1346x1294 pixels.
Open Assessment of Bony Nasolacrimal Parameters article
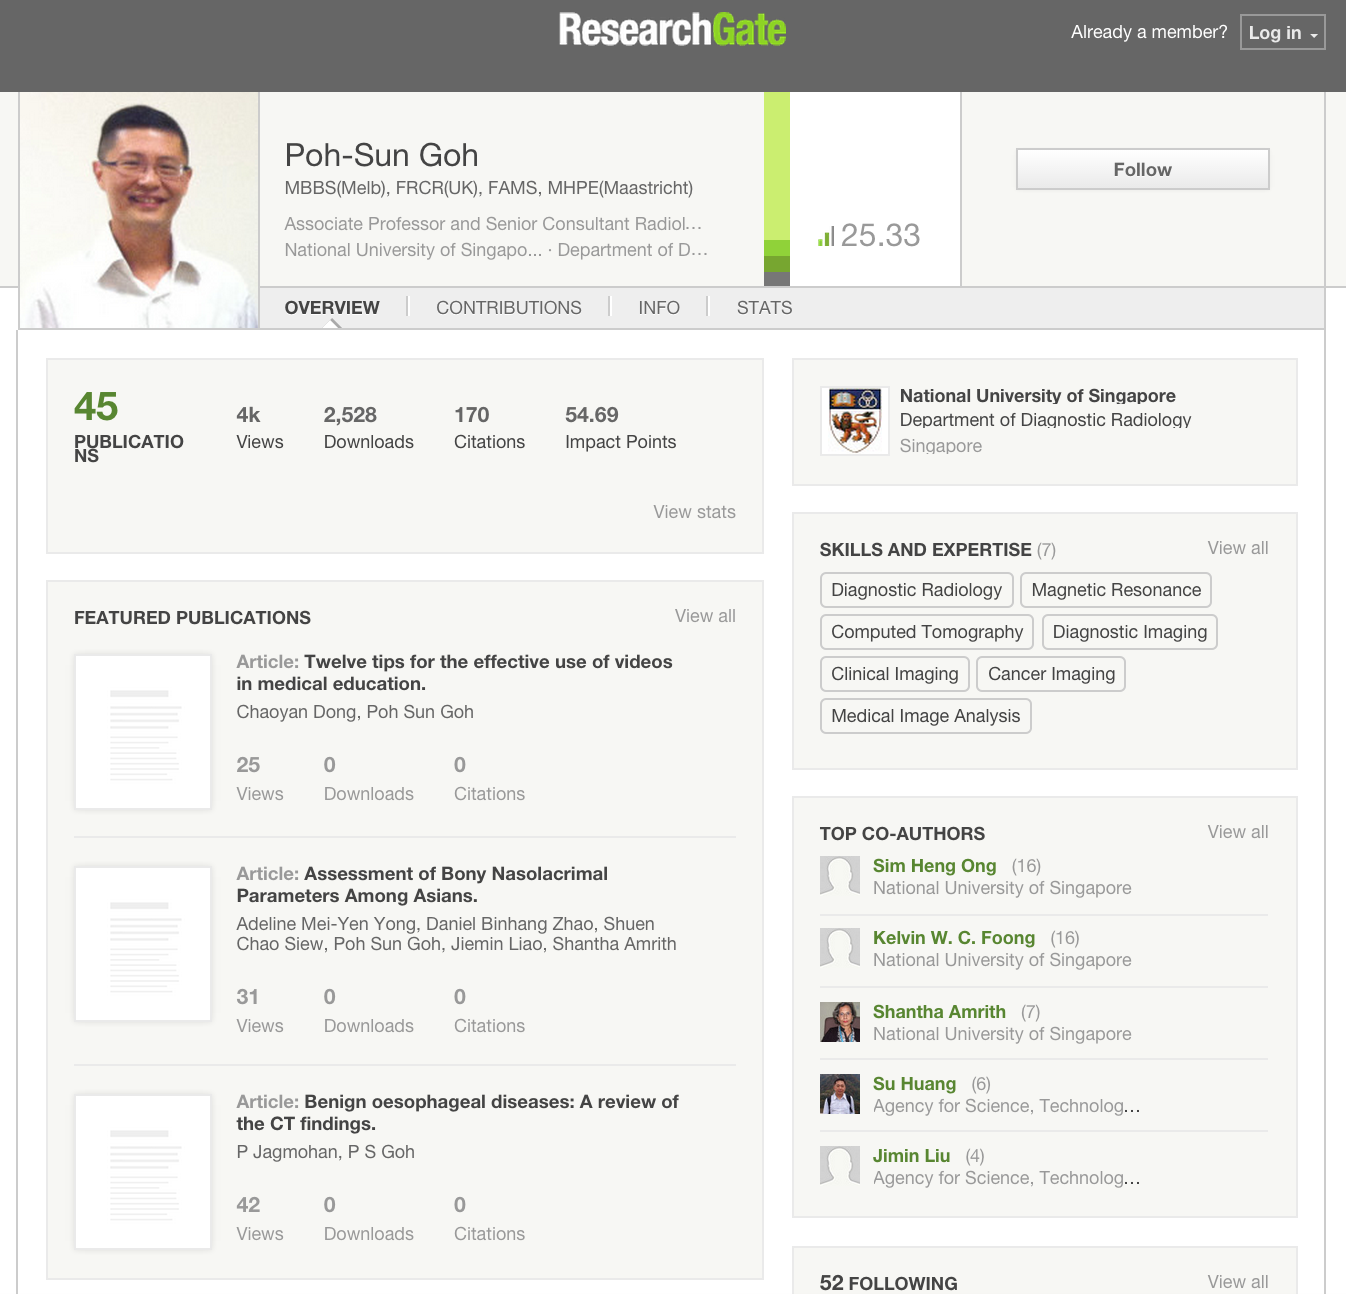coord(422,885)
